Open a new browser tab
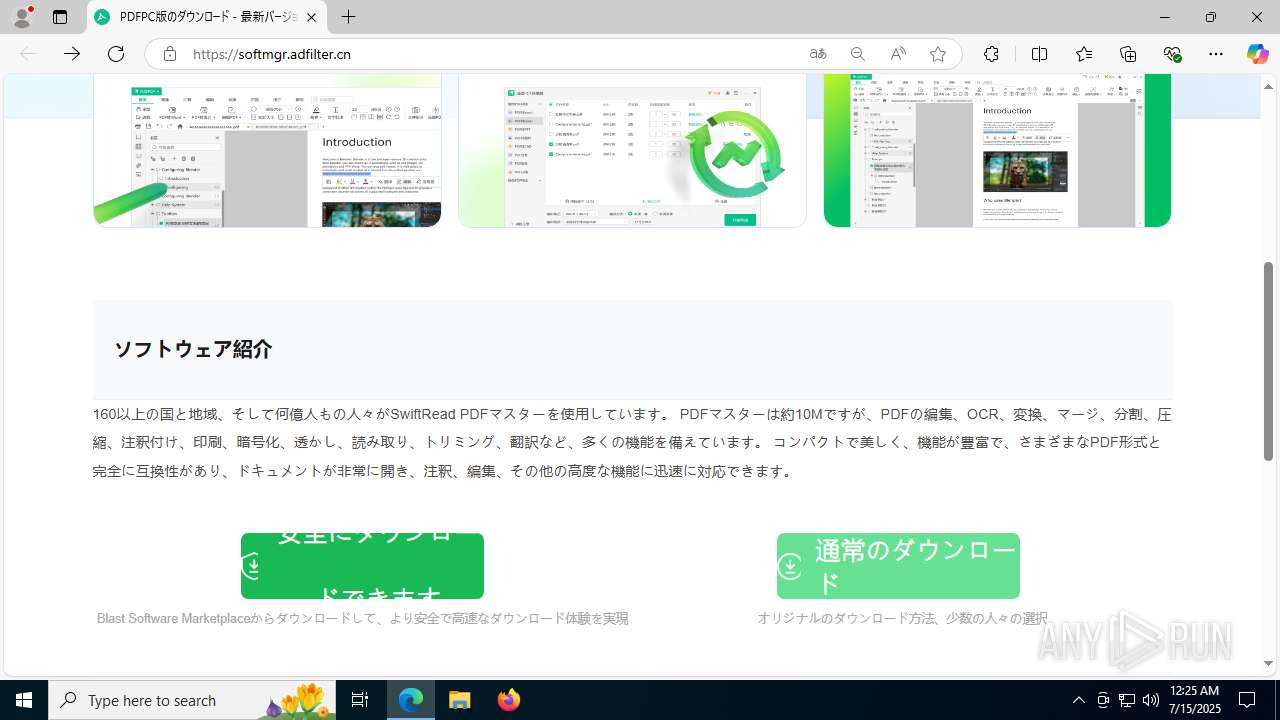 coord(348,17)
